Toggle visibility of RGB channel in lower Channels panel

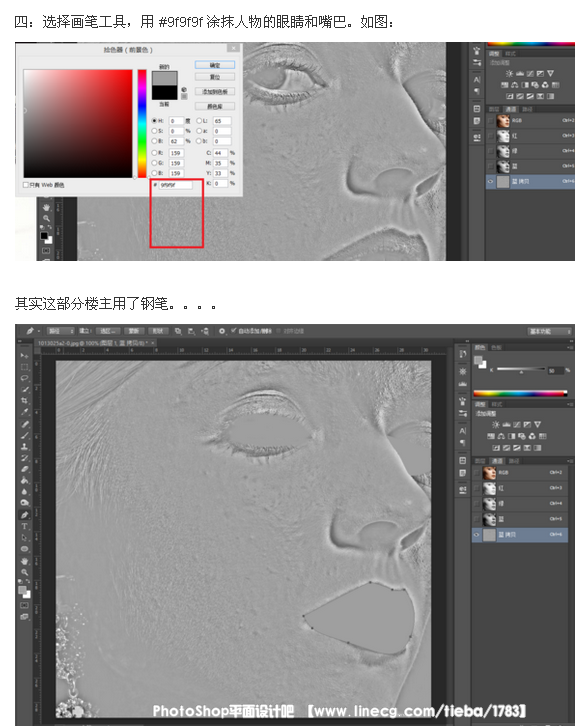click(476, 473)
